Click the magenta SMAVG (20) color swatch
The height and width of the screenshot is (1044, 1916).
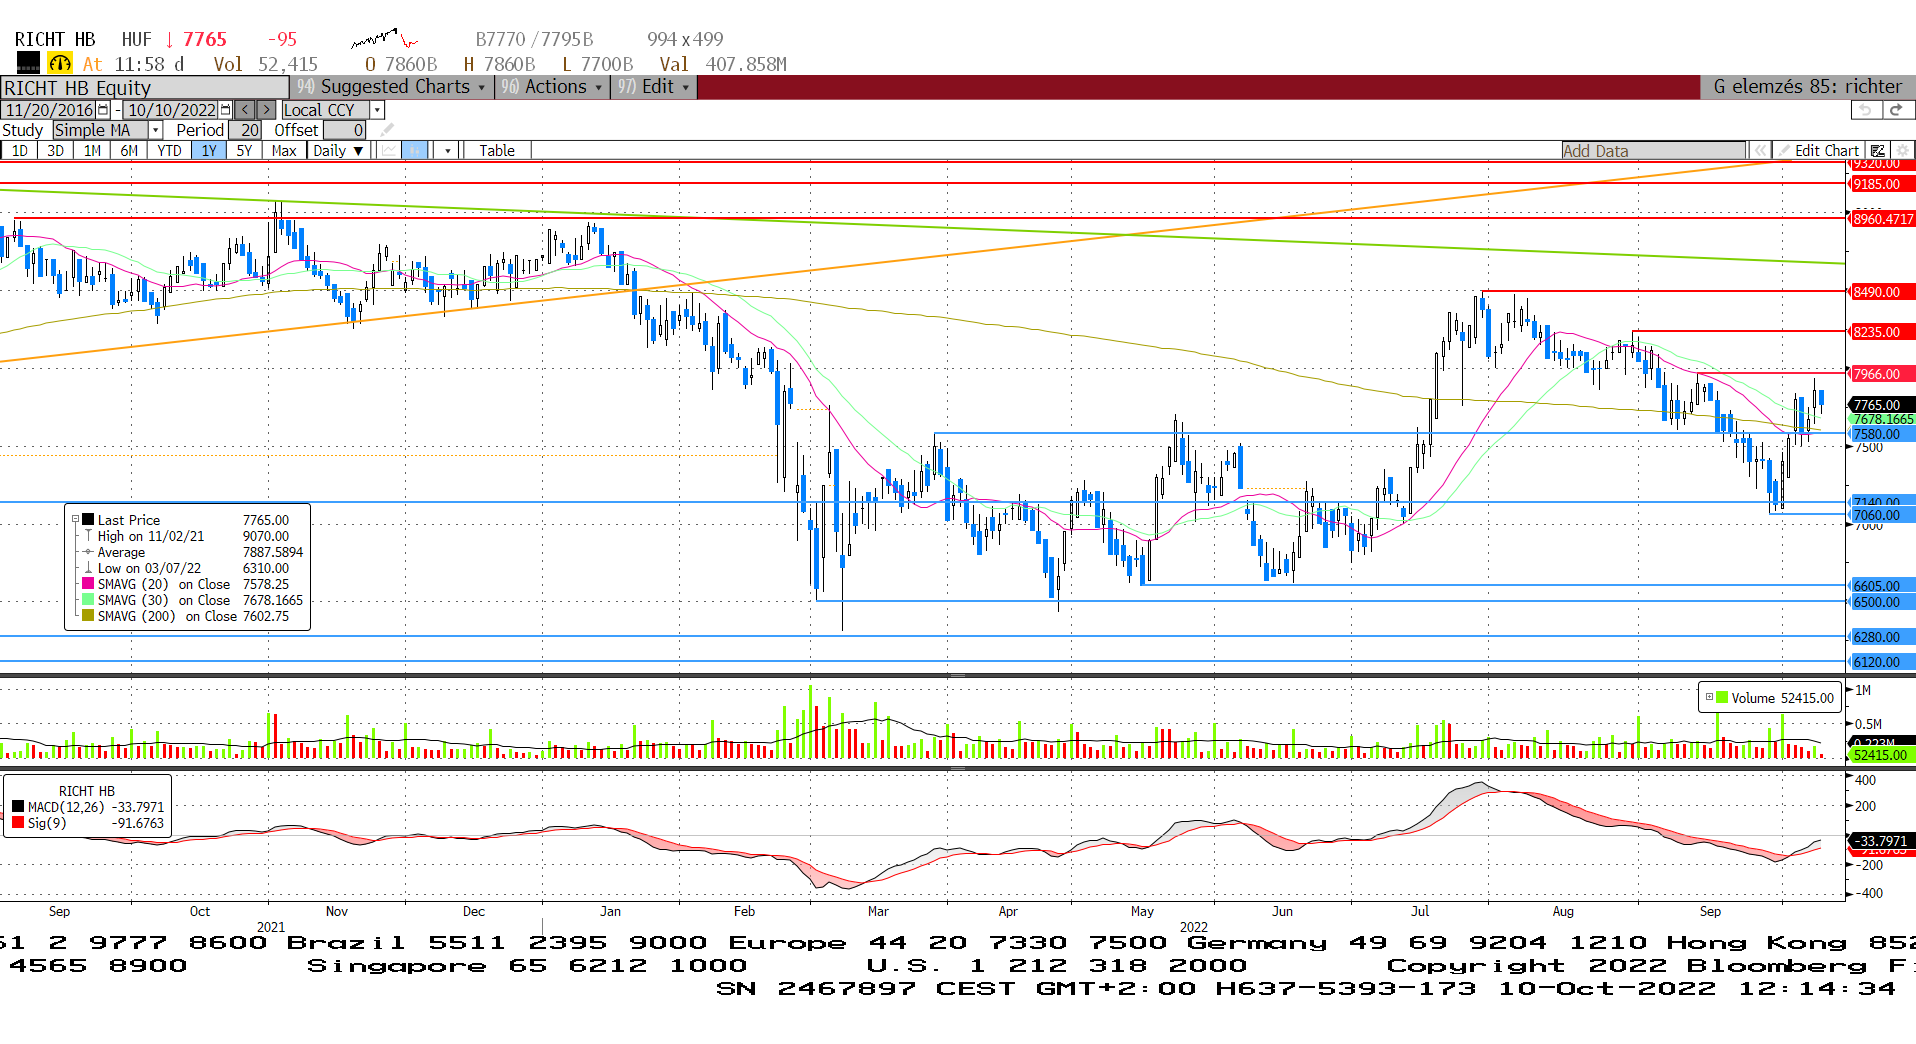point(88,584)
